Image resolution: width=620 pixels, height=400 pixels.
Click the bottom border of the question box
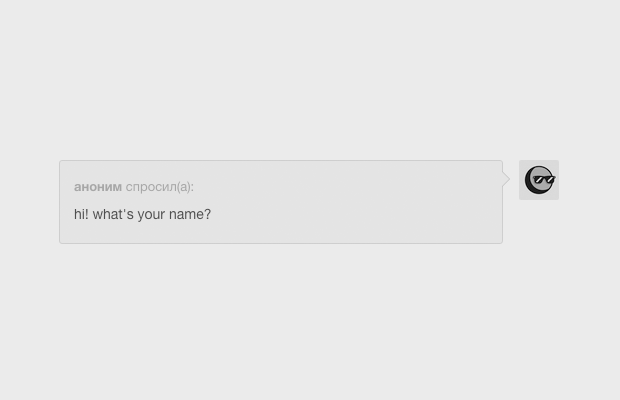coord(281,243)
